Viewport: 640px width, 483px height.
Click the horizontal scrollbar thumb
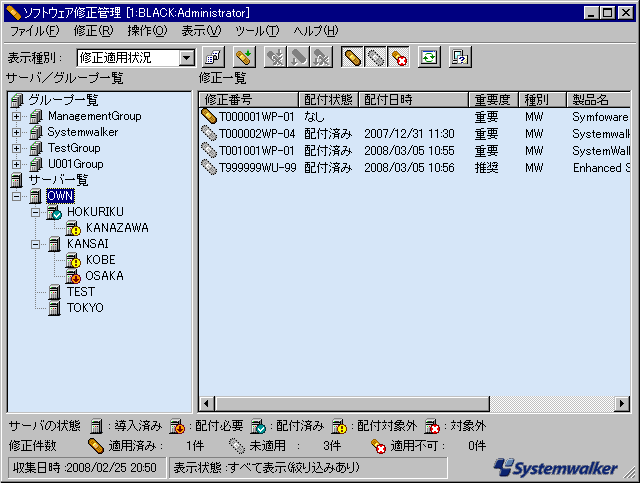[x=352, y=404]
